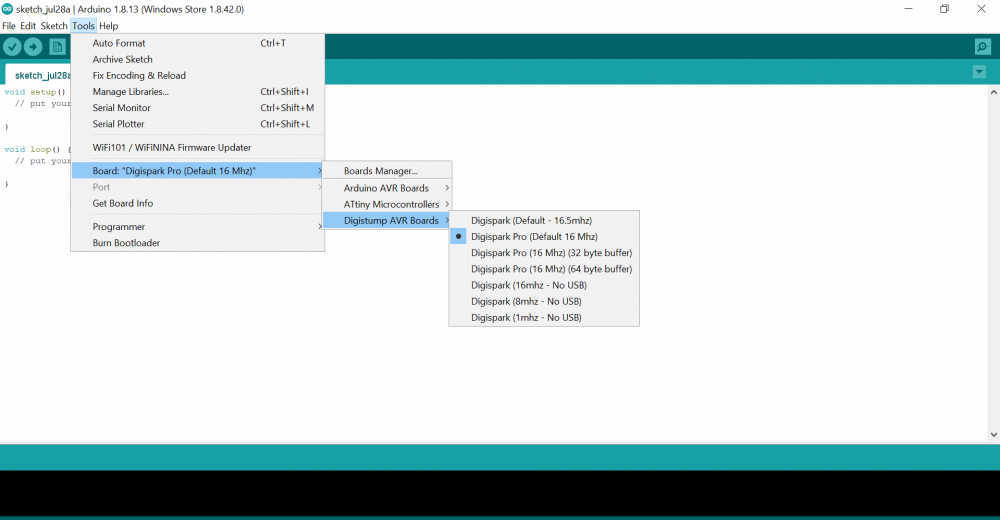Select Digispark (1mhz - No USB) board

pyautogui.click(x=544, y=318)
